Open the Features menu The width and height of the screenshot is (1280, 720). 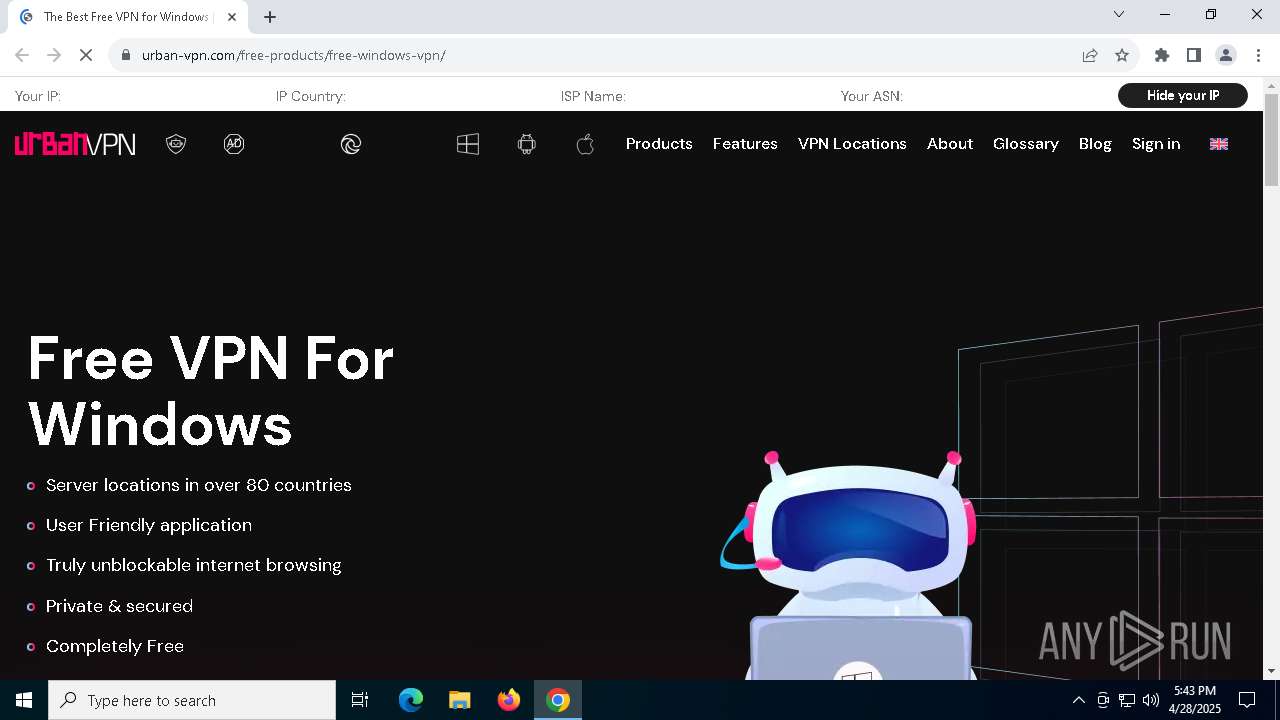pyautogui.click(x=745, y=144)
